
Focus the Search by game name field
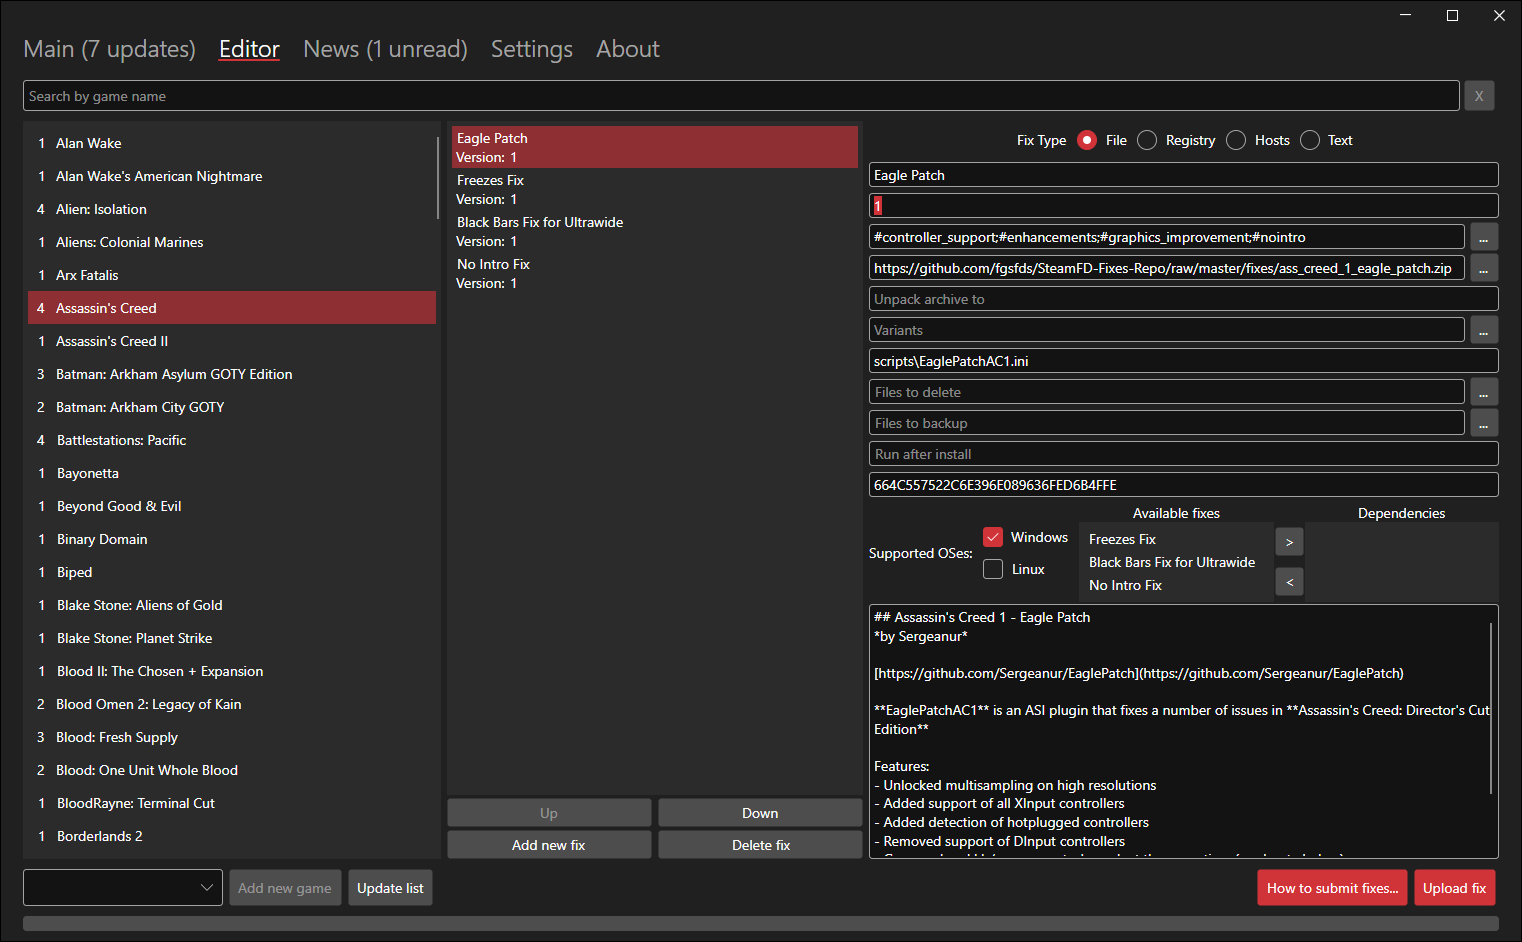pos(741,96)
